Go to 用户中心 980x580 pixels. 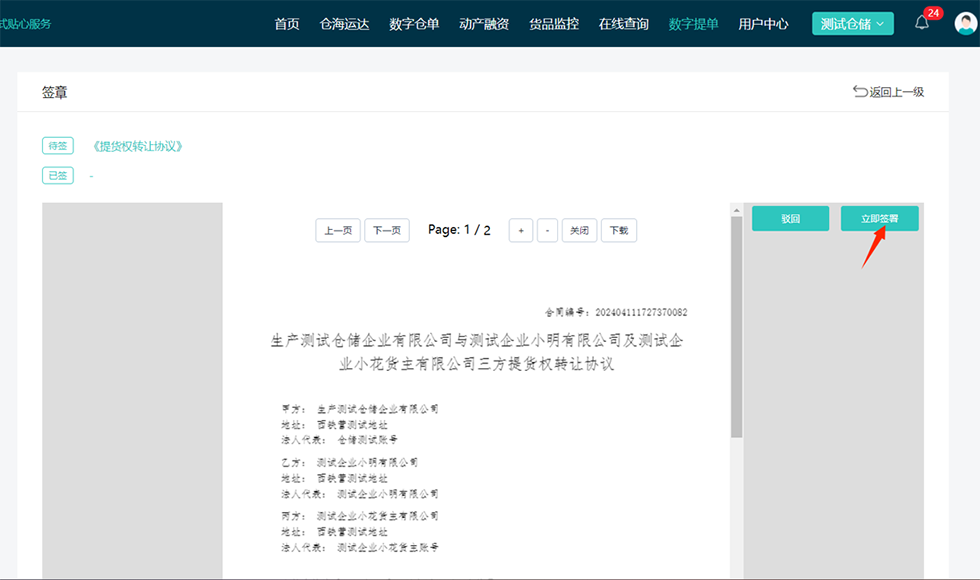(763, 24)
